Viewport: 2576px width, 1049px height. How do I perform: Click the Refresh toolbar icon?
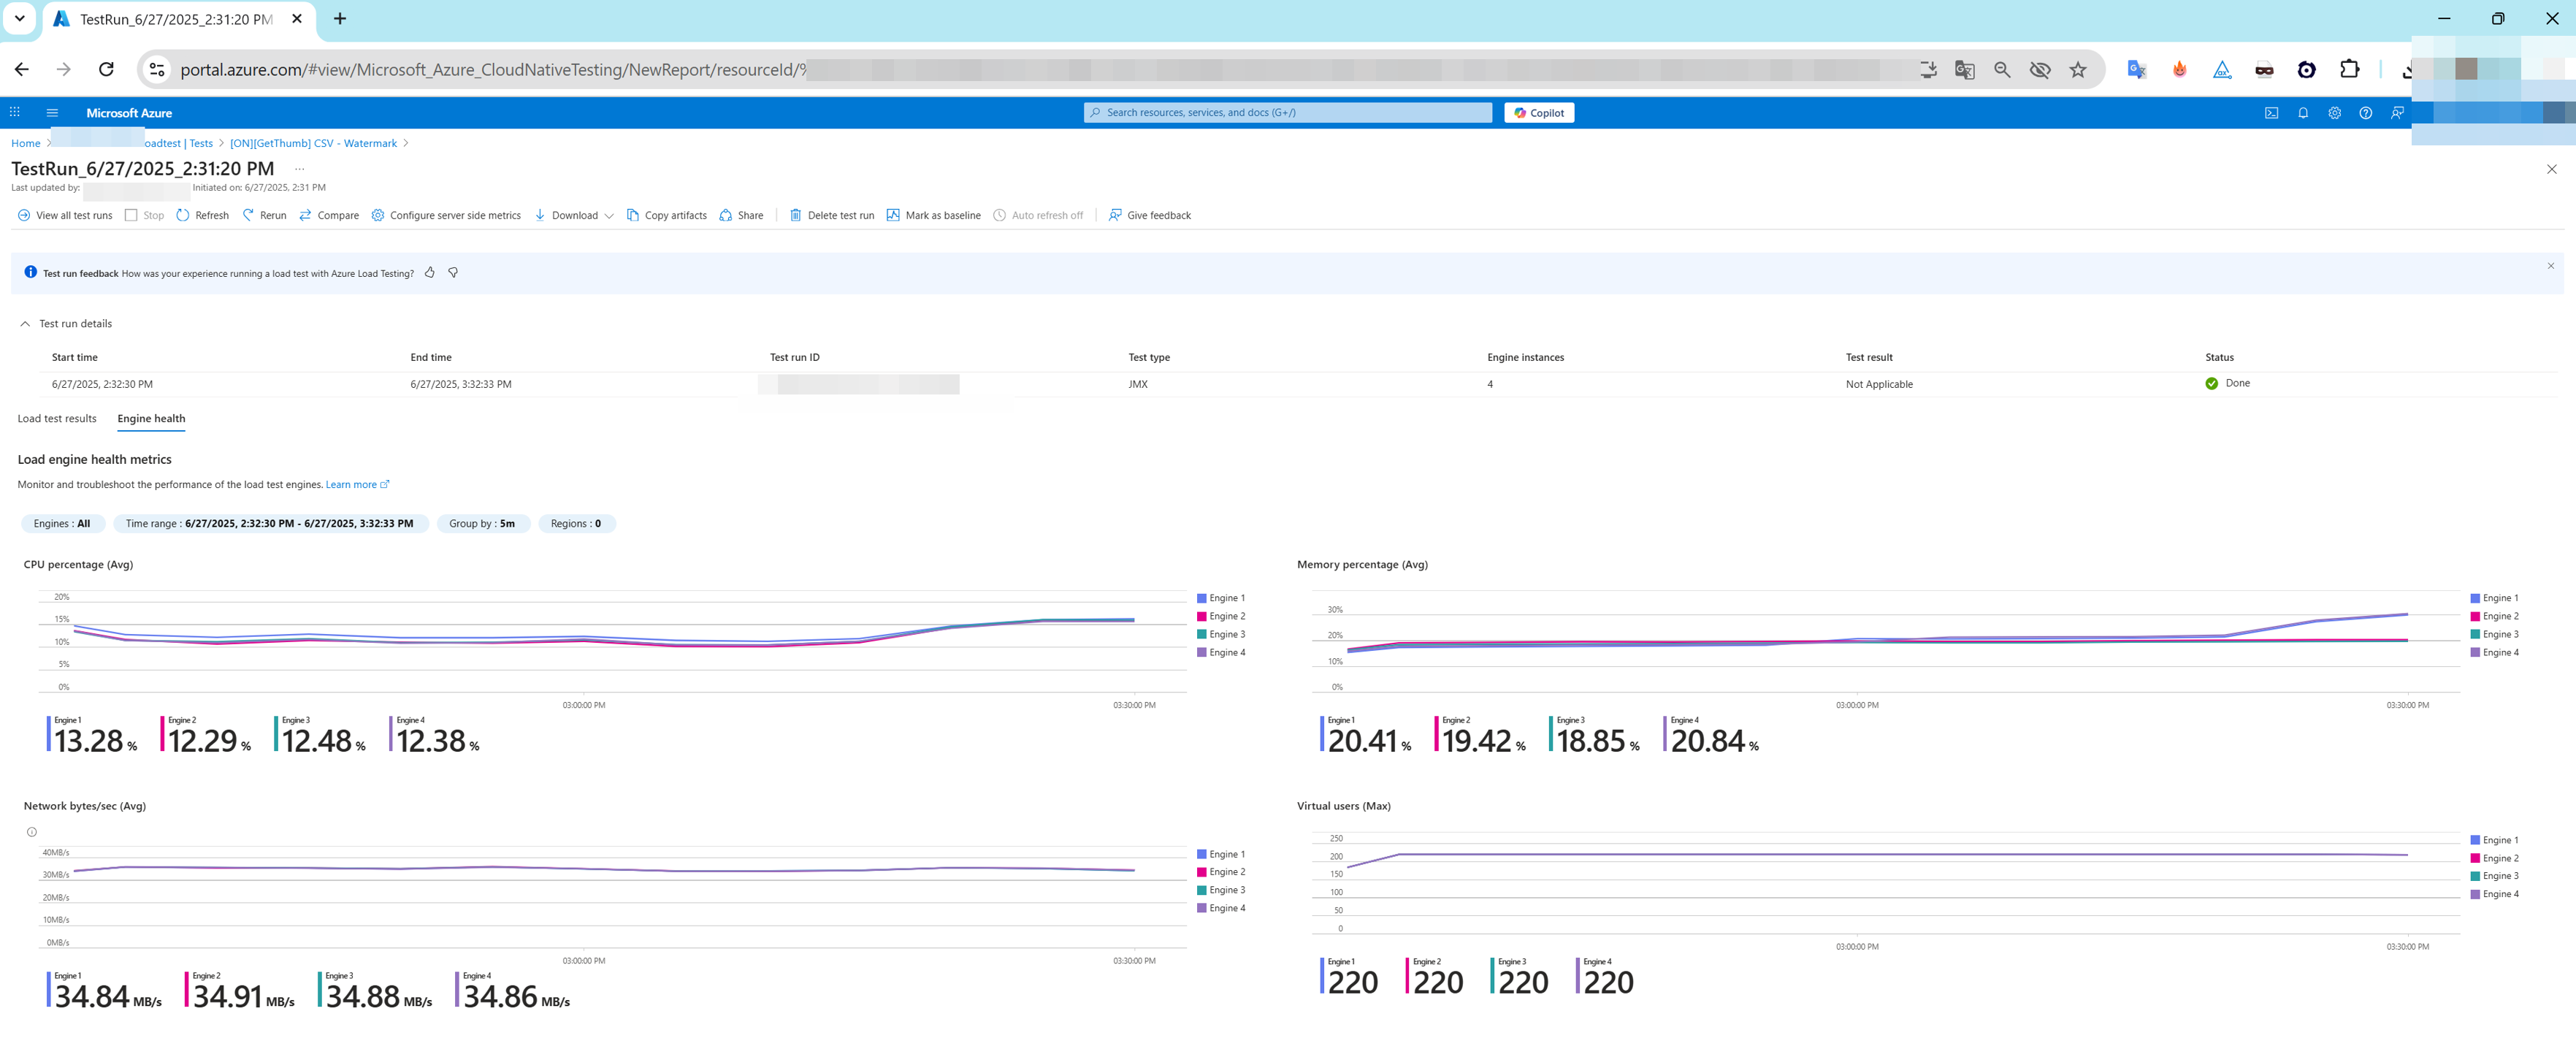tap(183, 215)
